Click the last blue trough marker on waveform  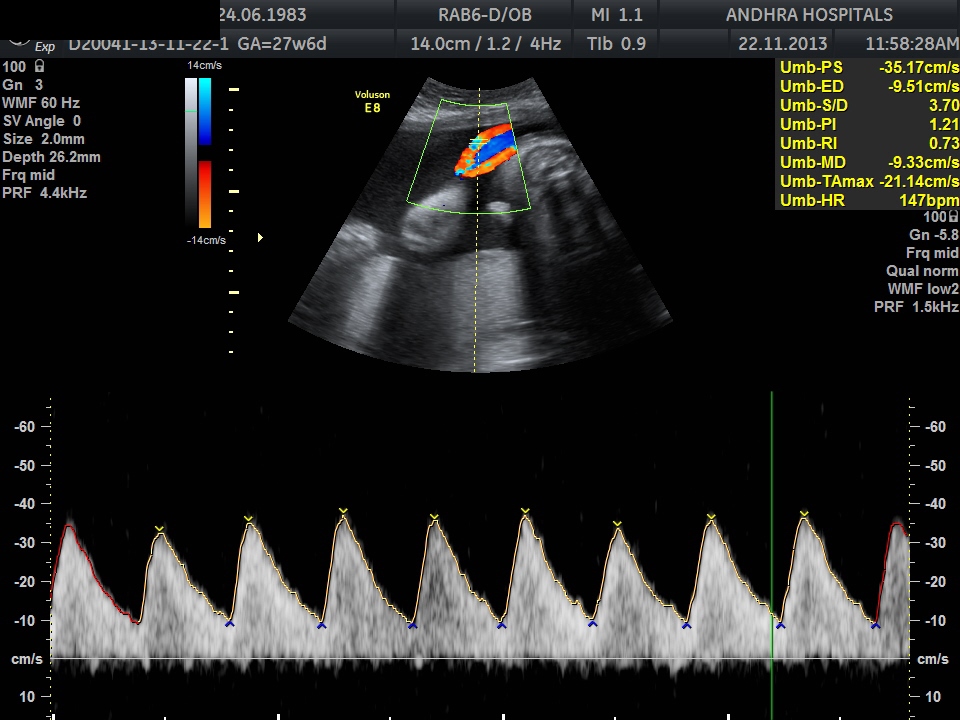875,625
